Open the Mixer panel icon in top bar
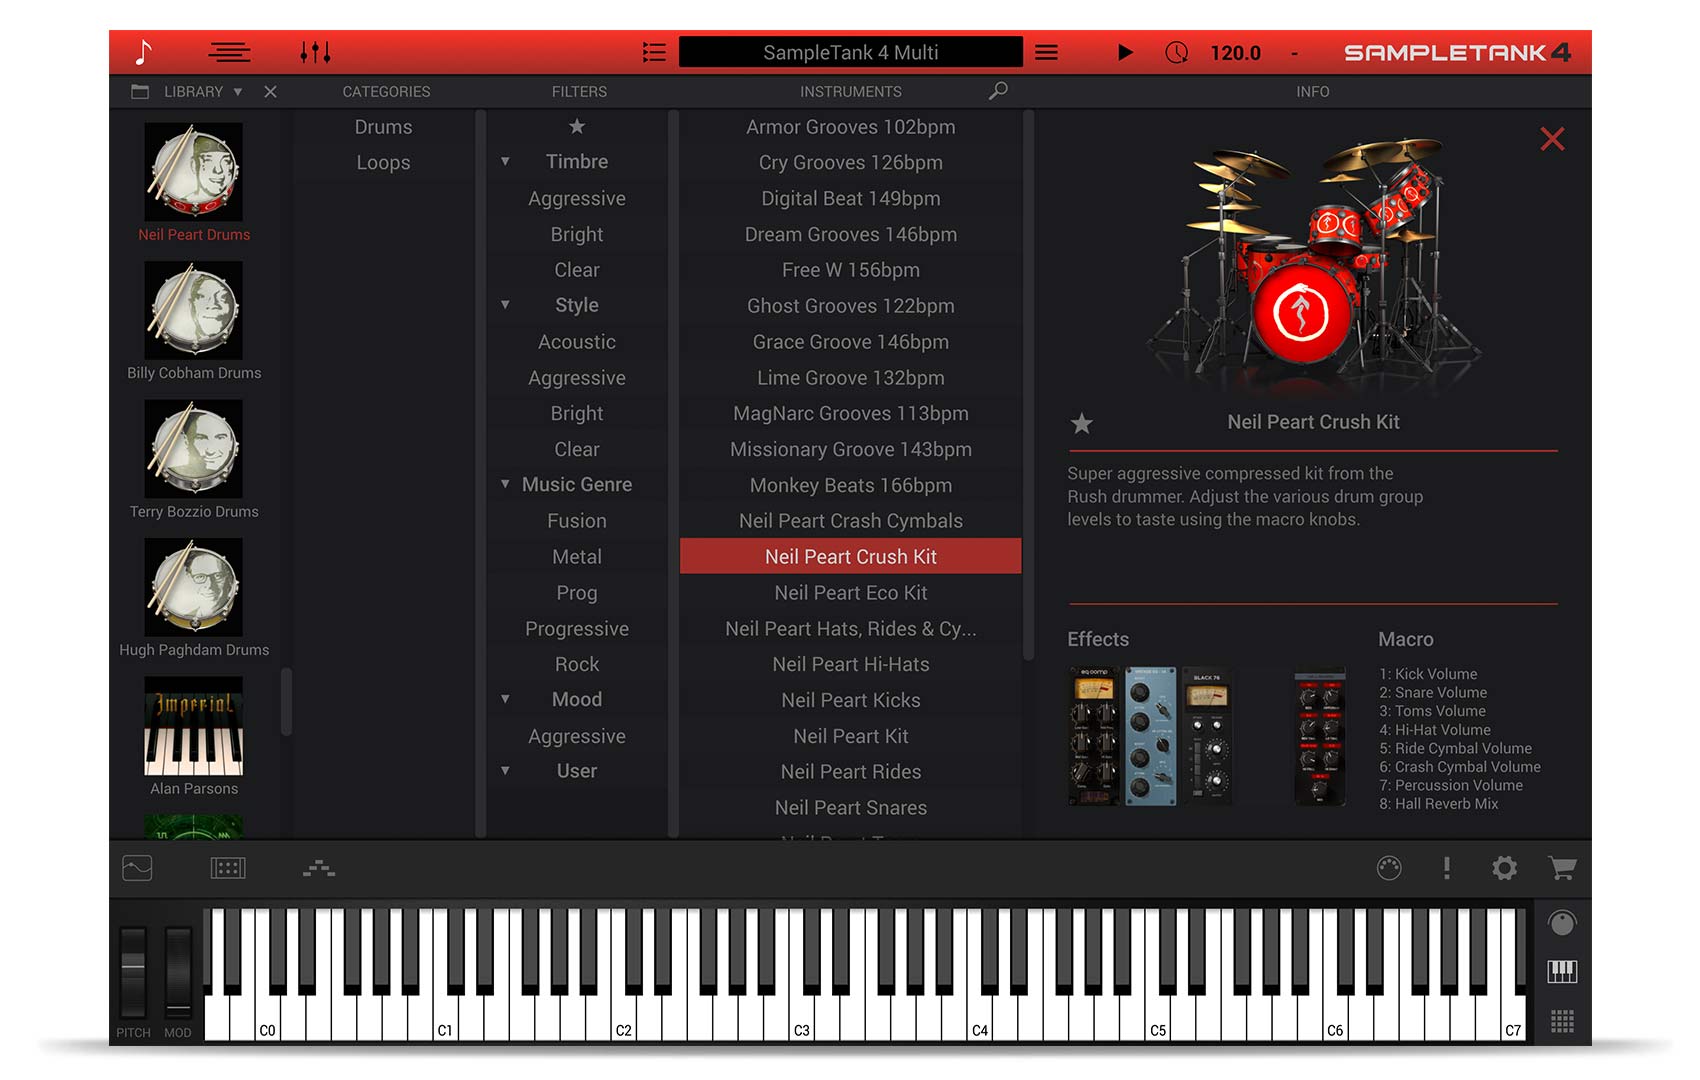Viewport: 1700px width, 1080px height. (x=229, y=52)
